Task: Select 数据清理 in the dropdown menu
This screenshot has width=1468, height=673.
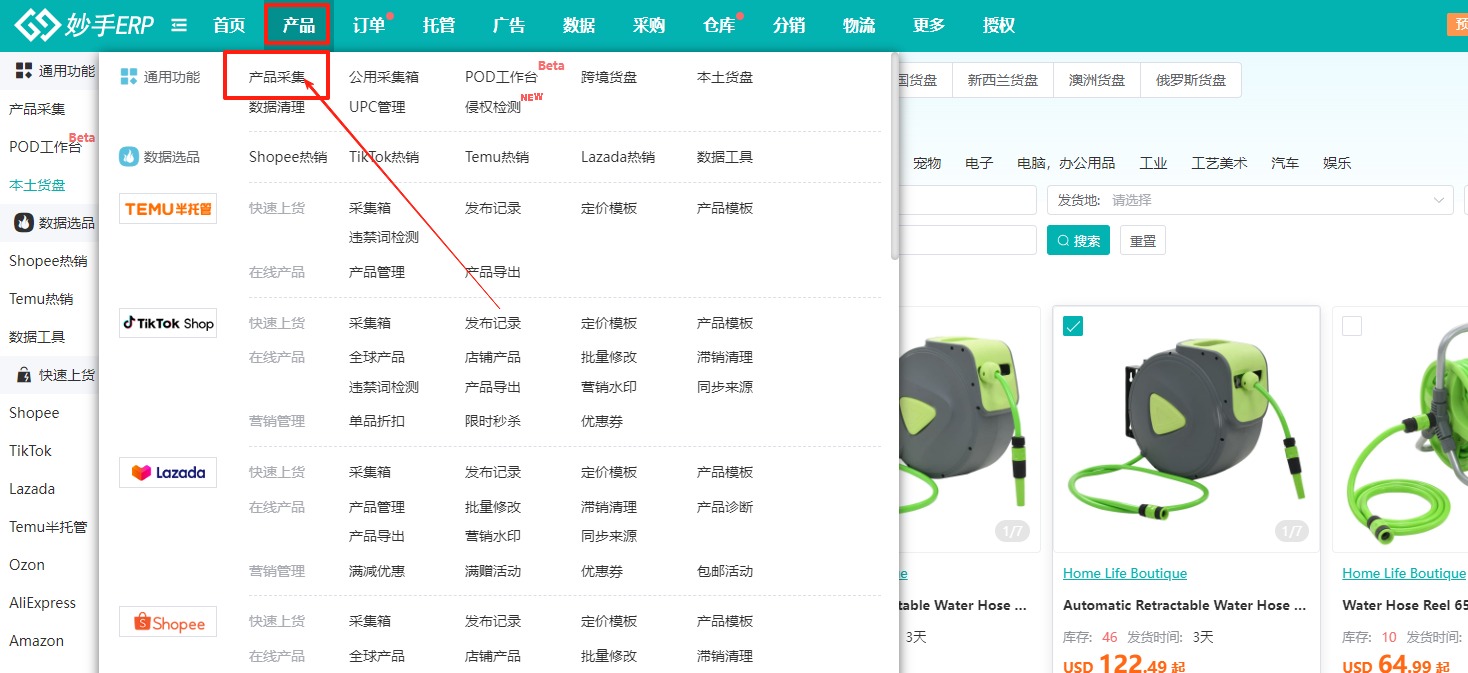Action: pyautogui.click(x=277, y=107)
